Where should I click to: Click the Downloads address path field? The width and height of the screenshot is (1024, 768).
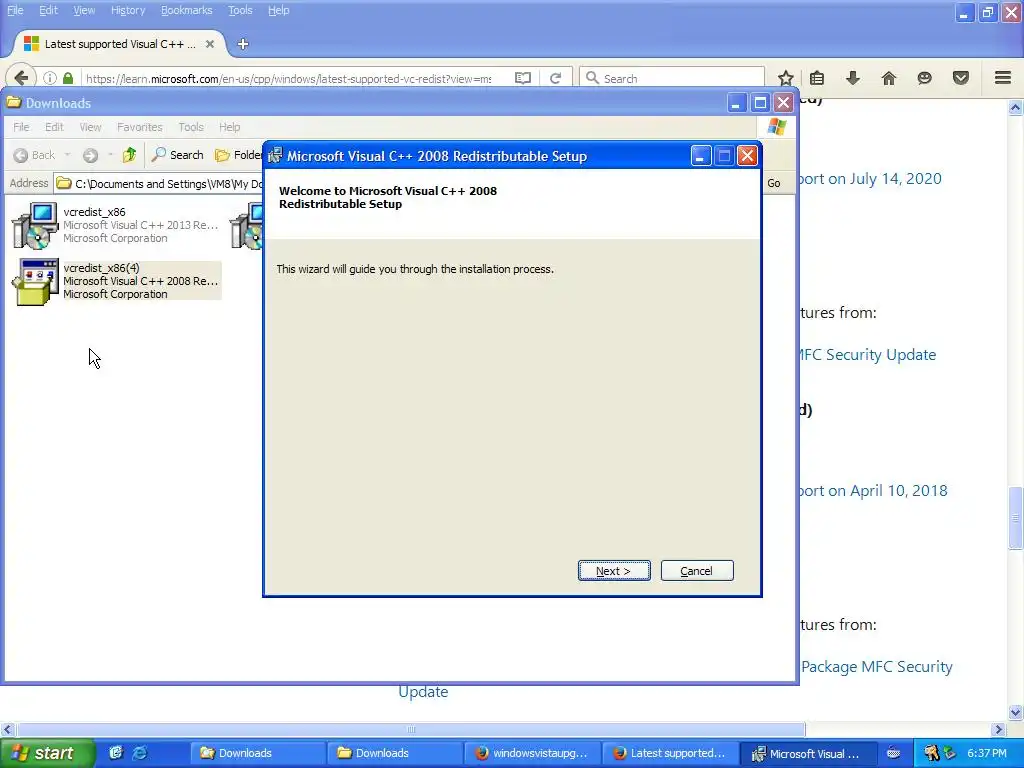(159, 184)
